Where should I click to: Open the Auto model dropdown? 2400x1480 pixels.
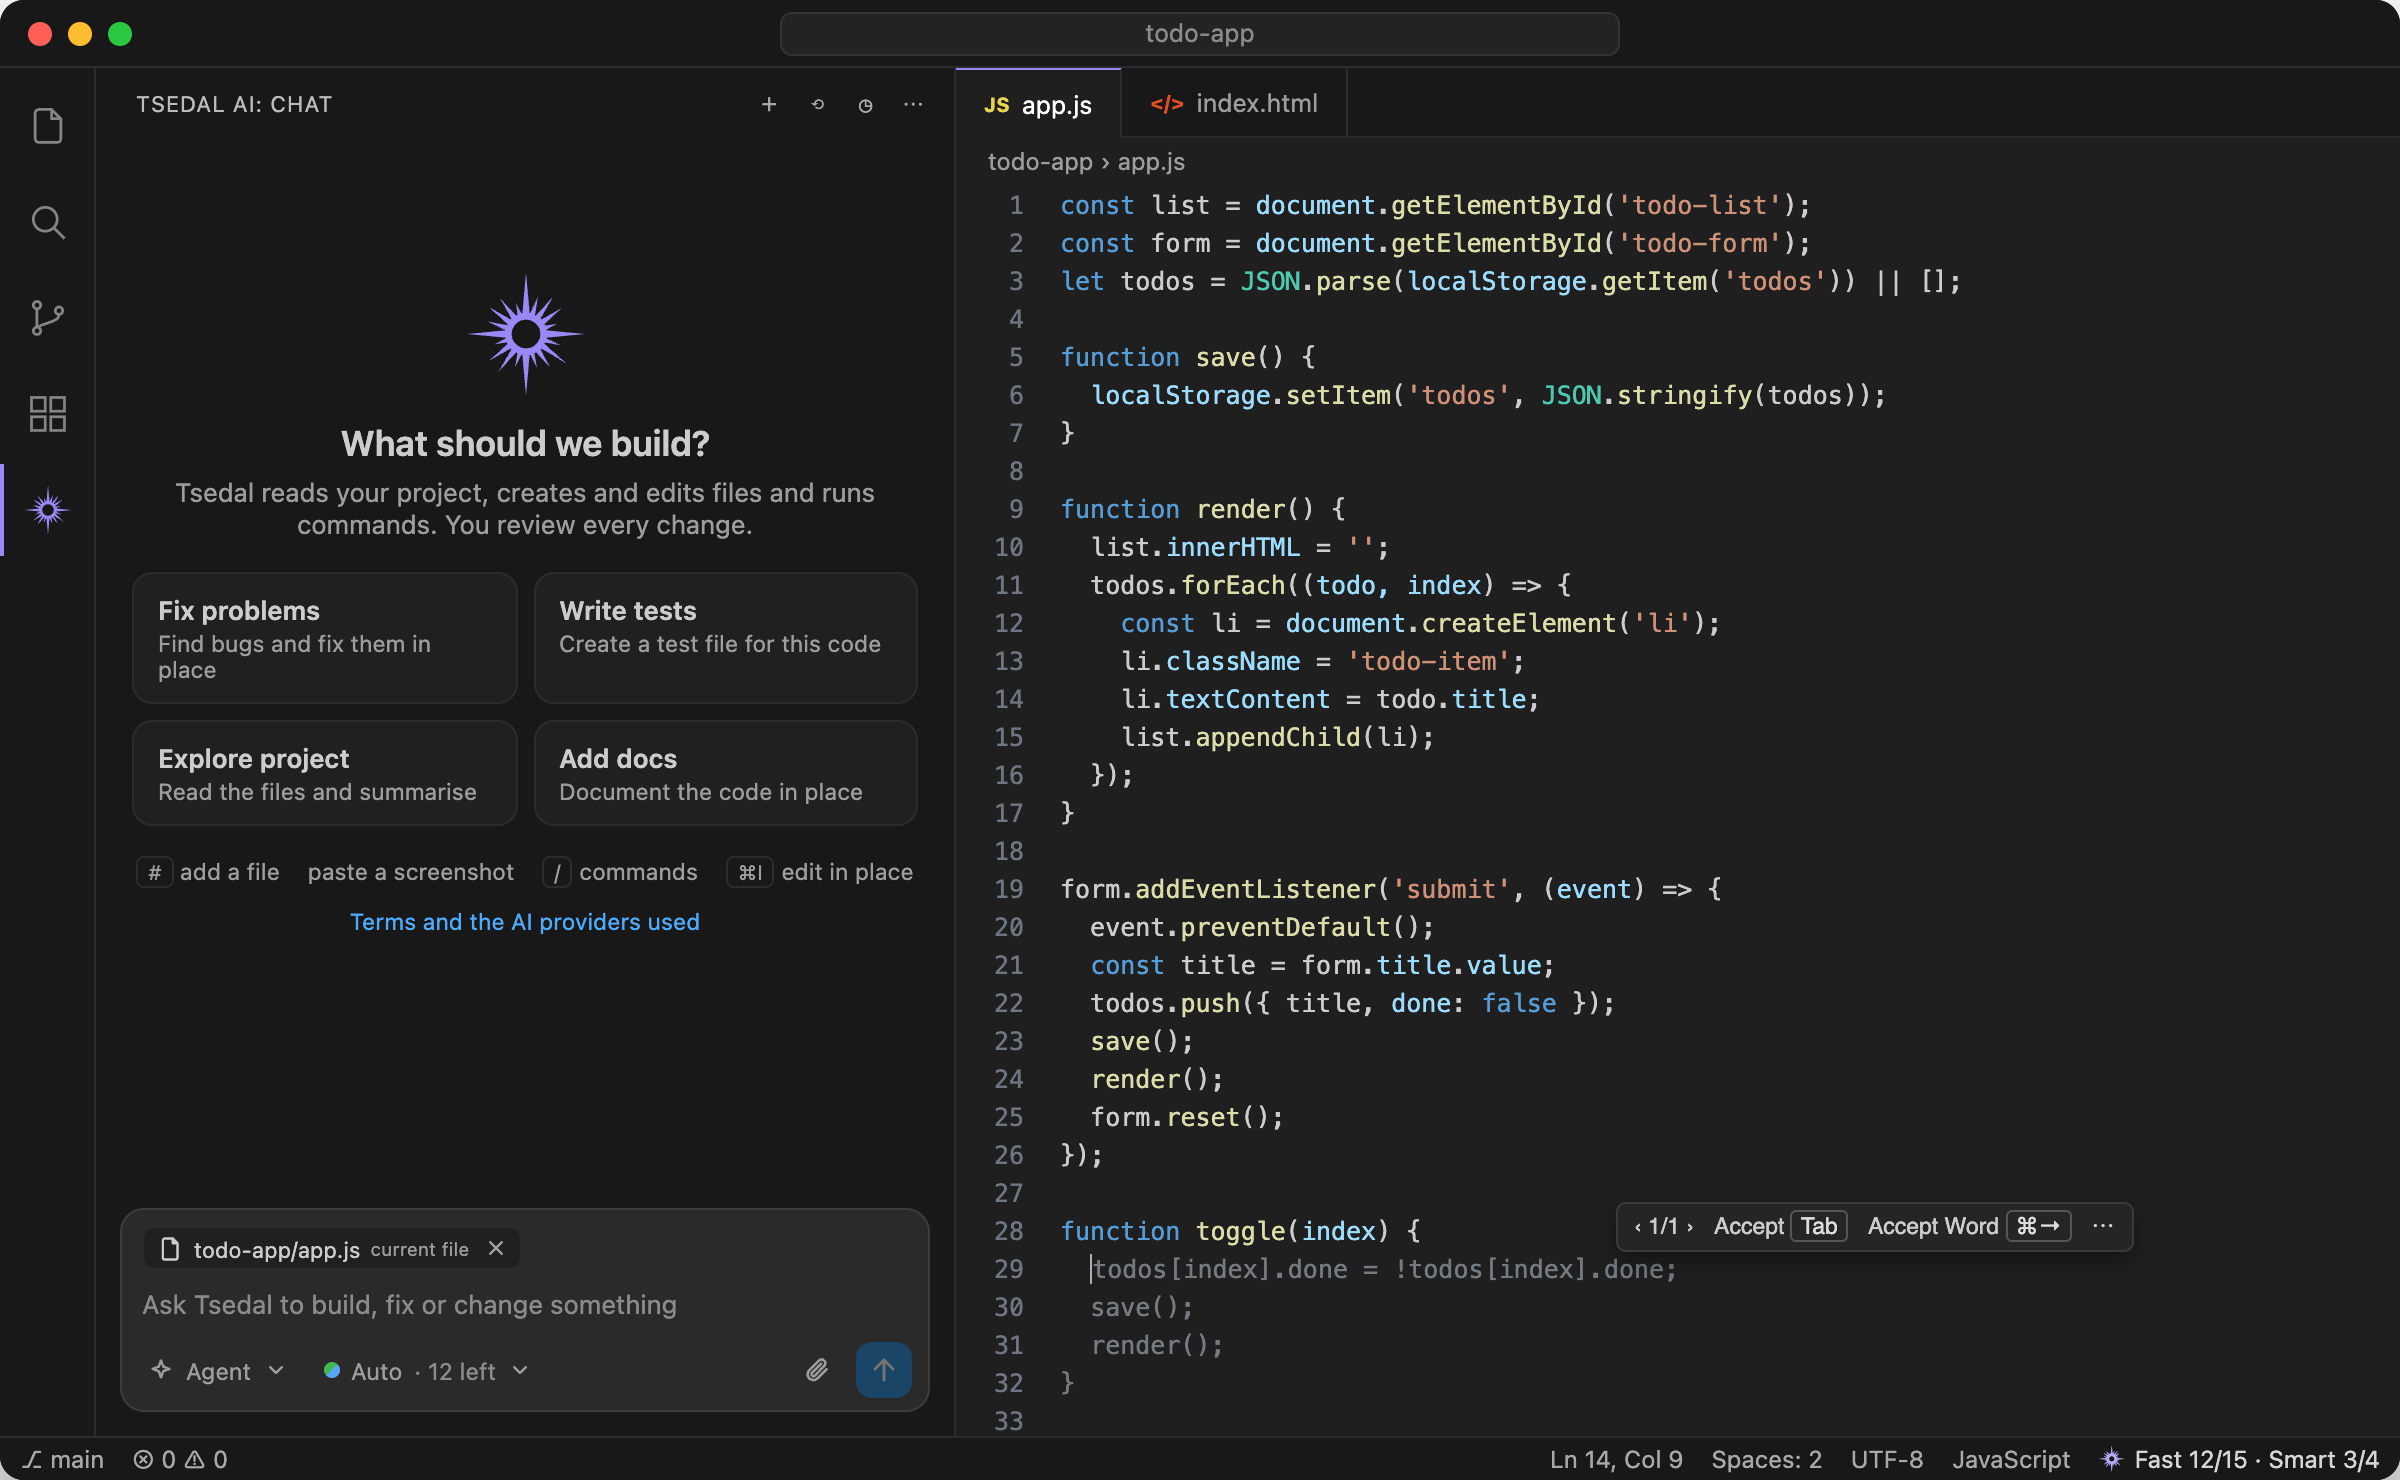(426, 1371)
